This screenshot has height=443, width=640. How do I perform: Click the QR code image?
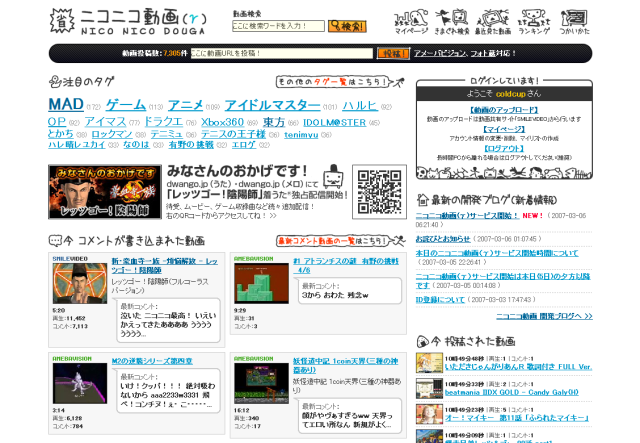[379, 192]
